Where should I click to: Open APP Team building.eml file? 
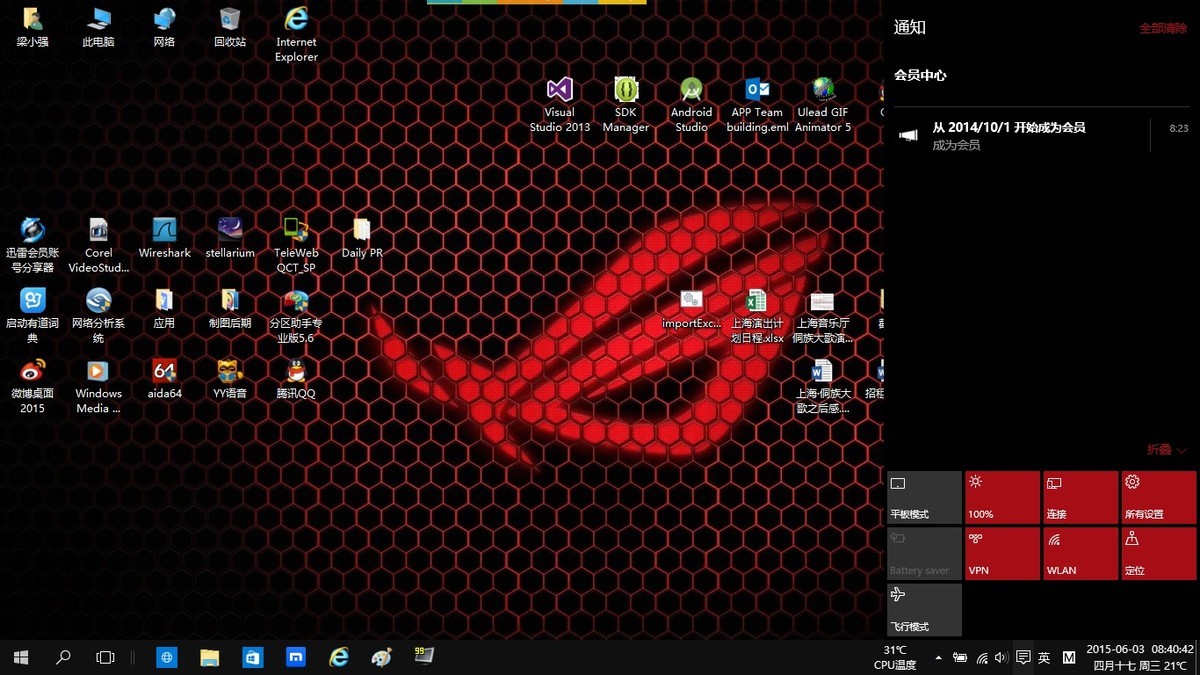758,105
